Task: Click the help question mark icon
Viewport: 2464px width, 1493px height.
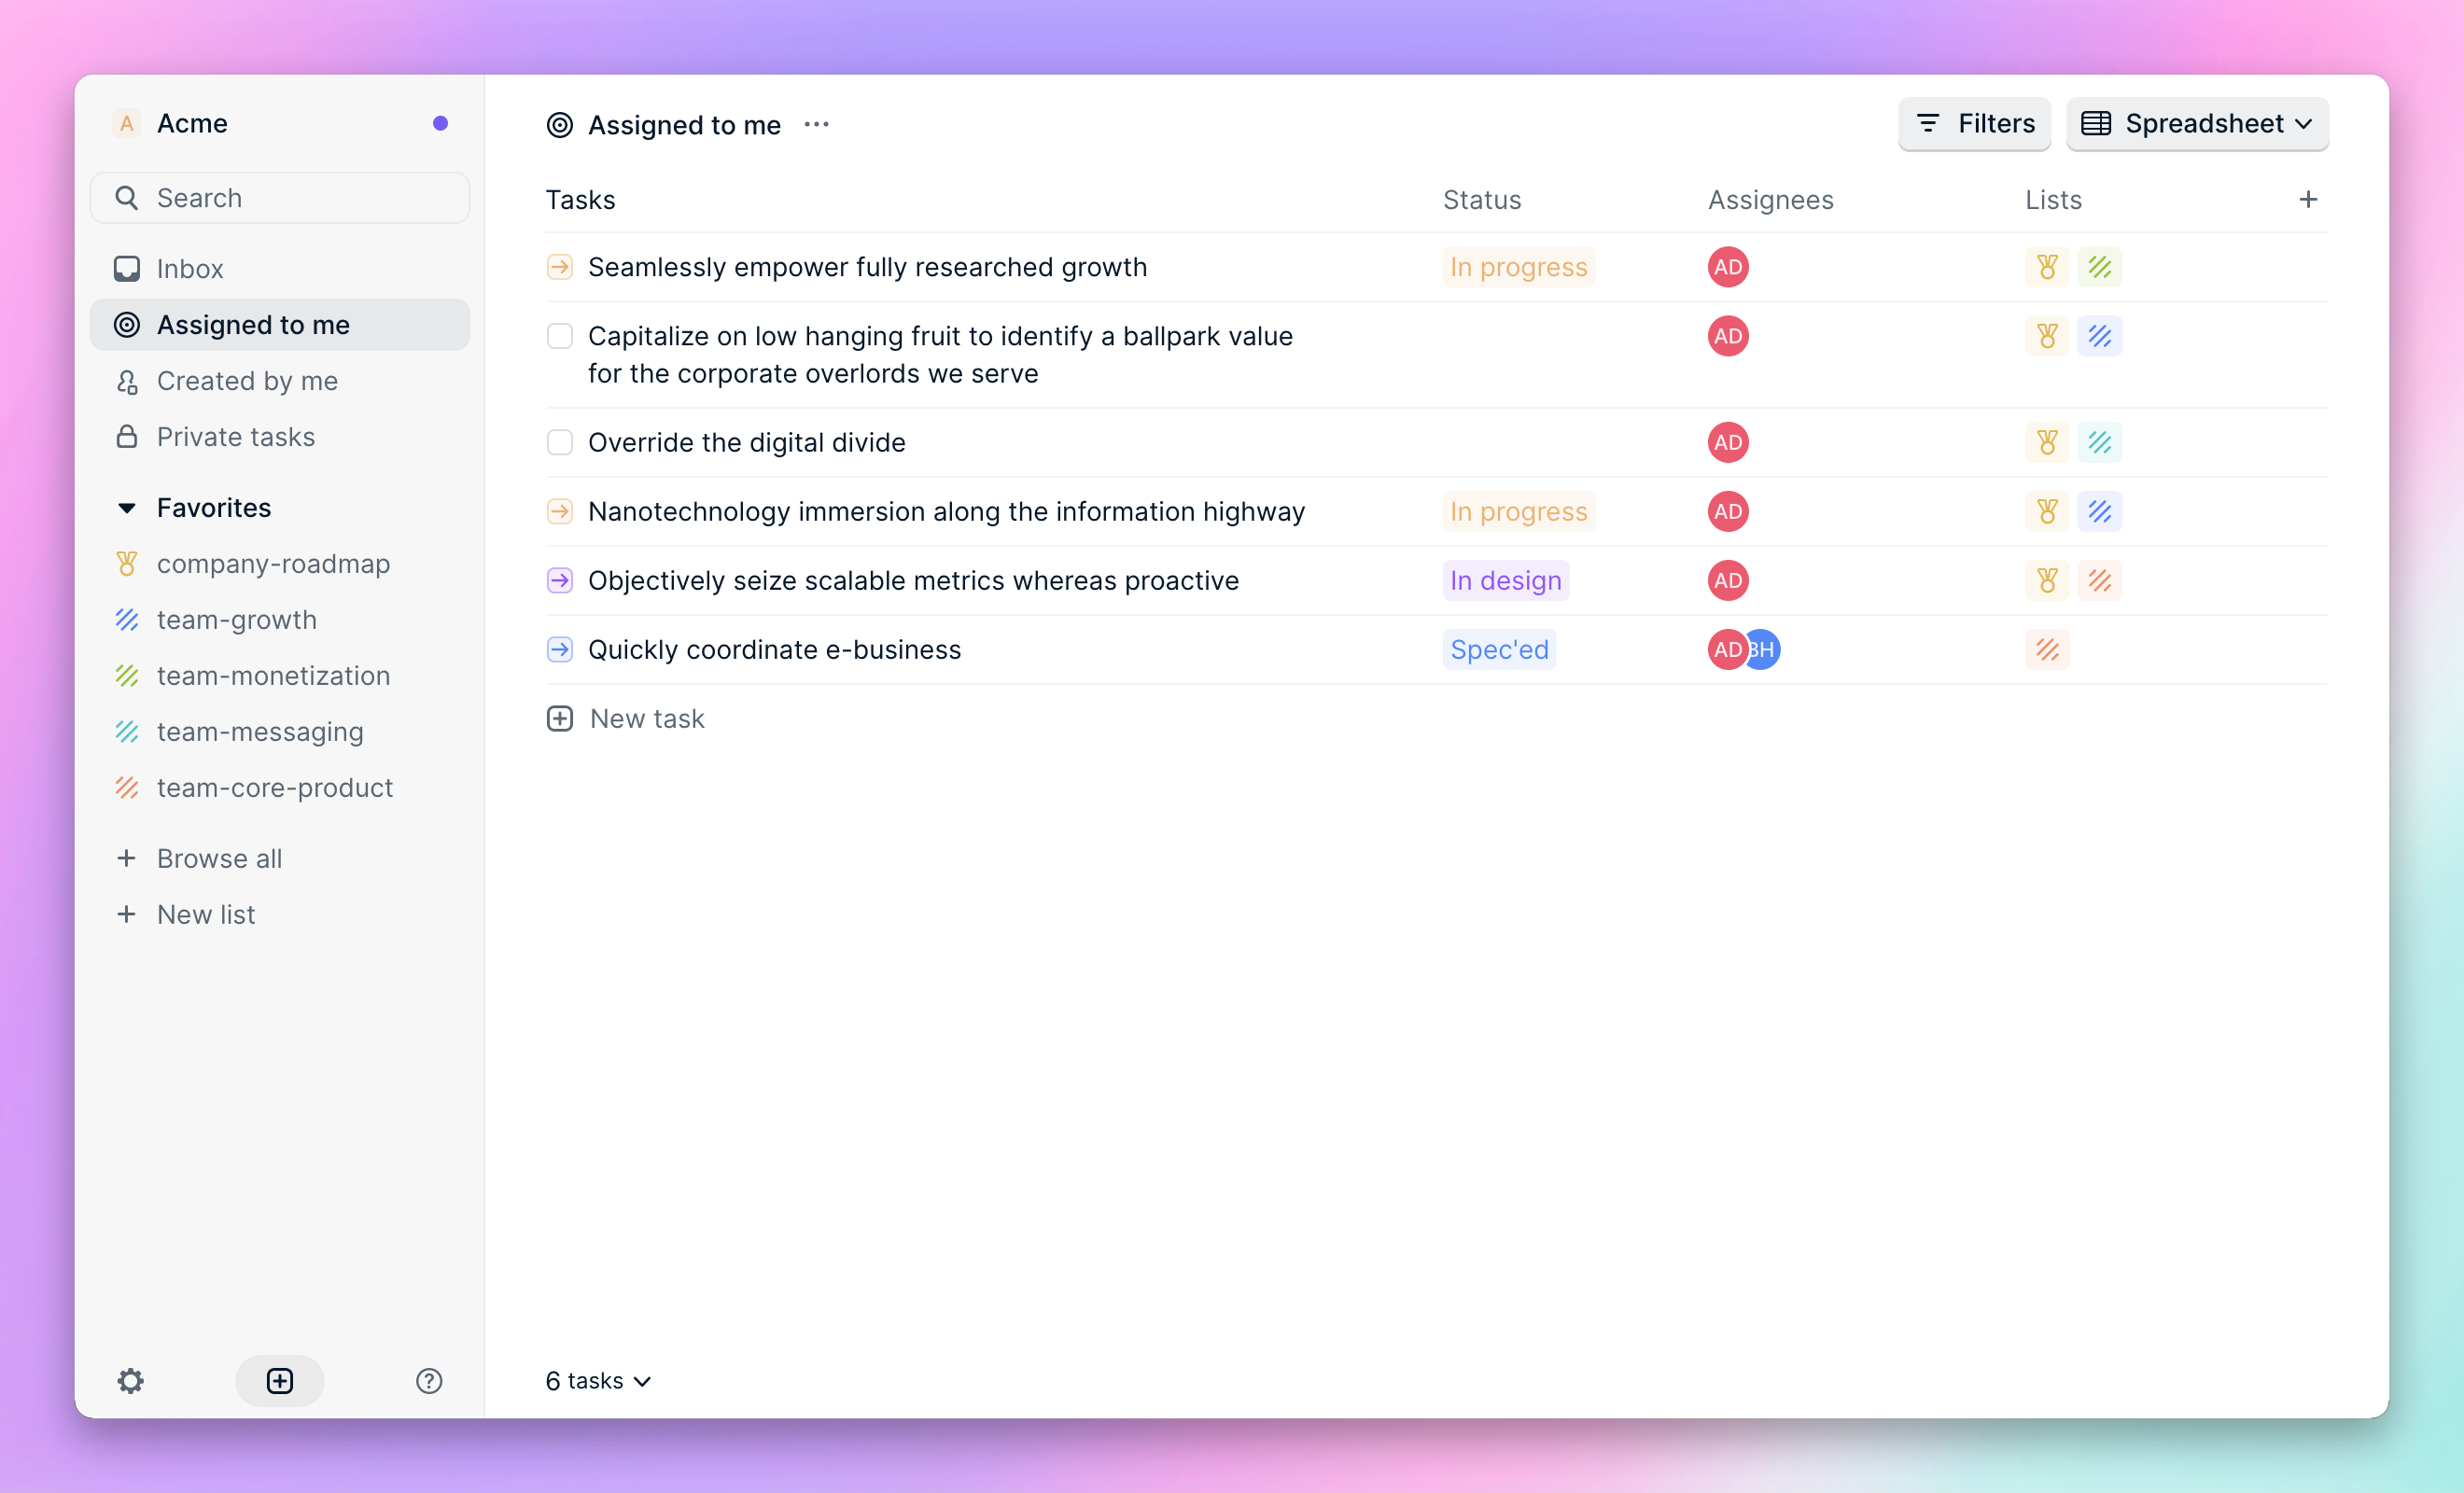Action: coord(429,1381)
